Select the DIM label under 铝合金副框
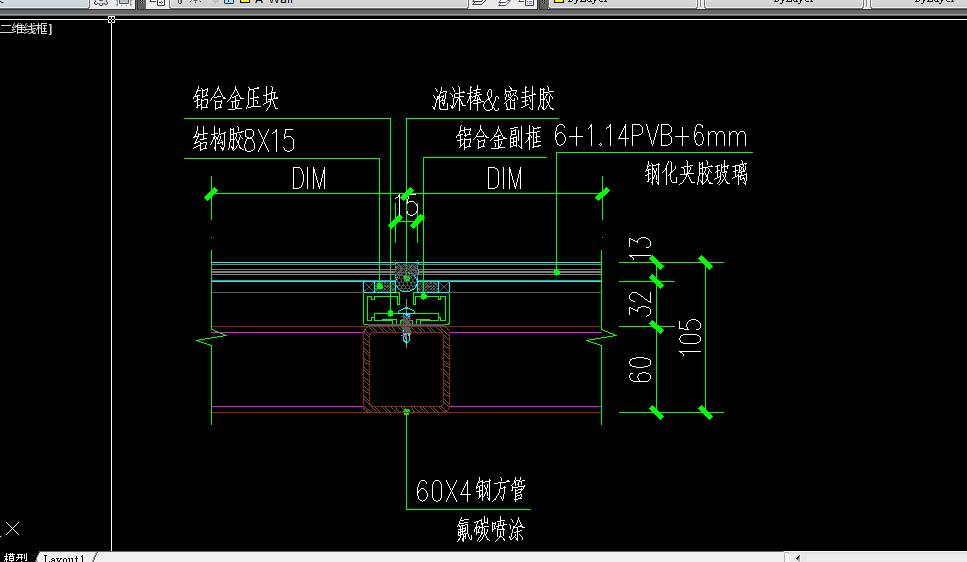The image size is (967, 562). [x=504, y=179]
